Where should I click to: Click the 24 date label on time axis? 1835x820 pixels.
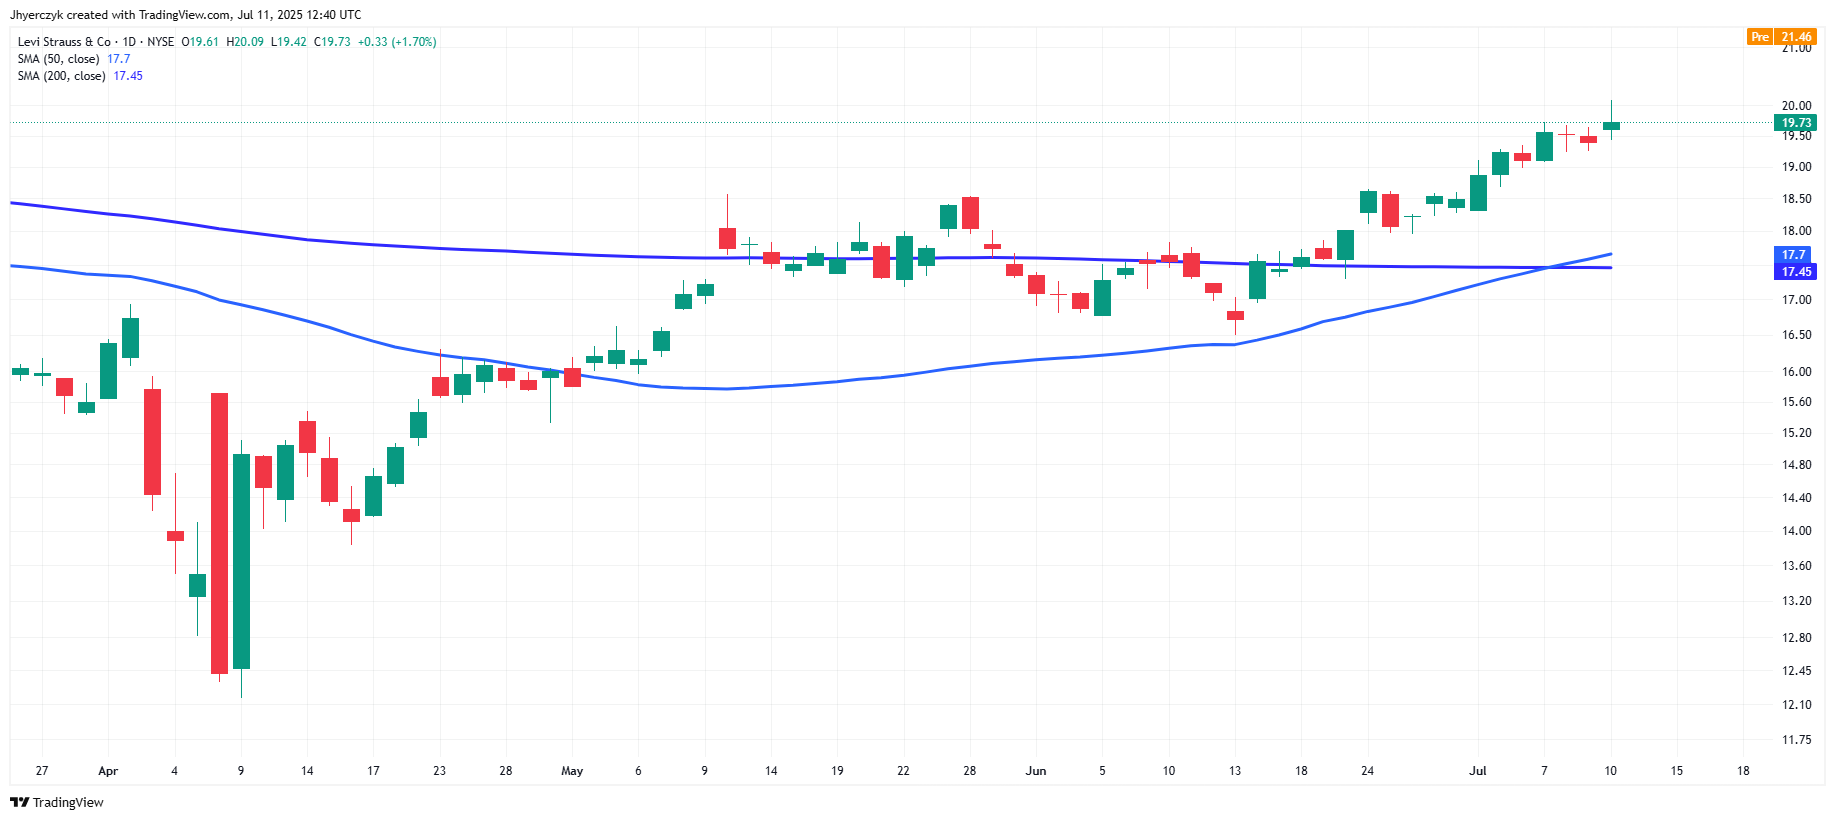(1367, 771)
